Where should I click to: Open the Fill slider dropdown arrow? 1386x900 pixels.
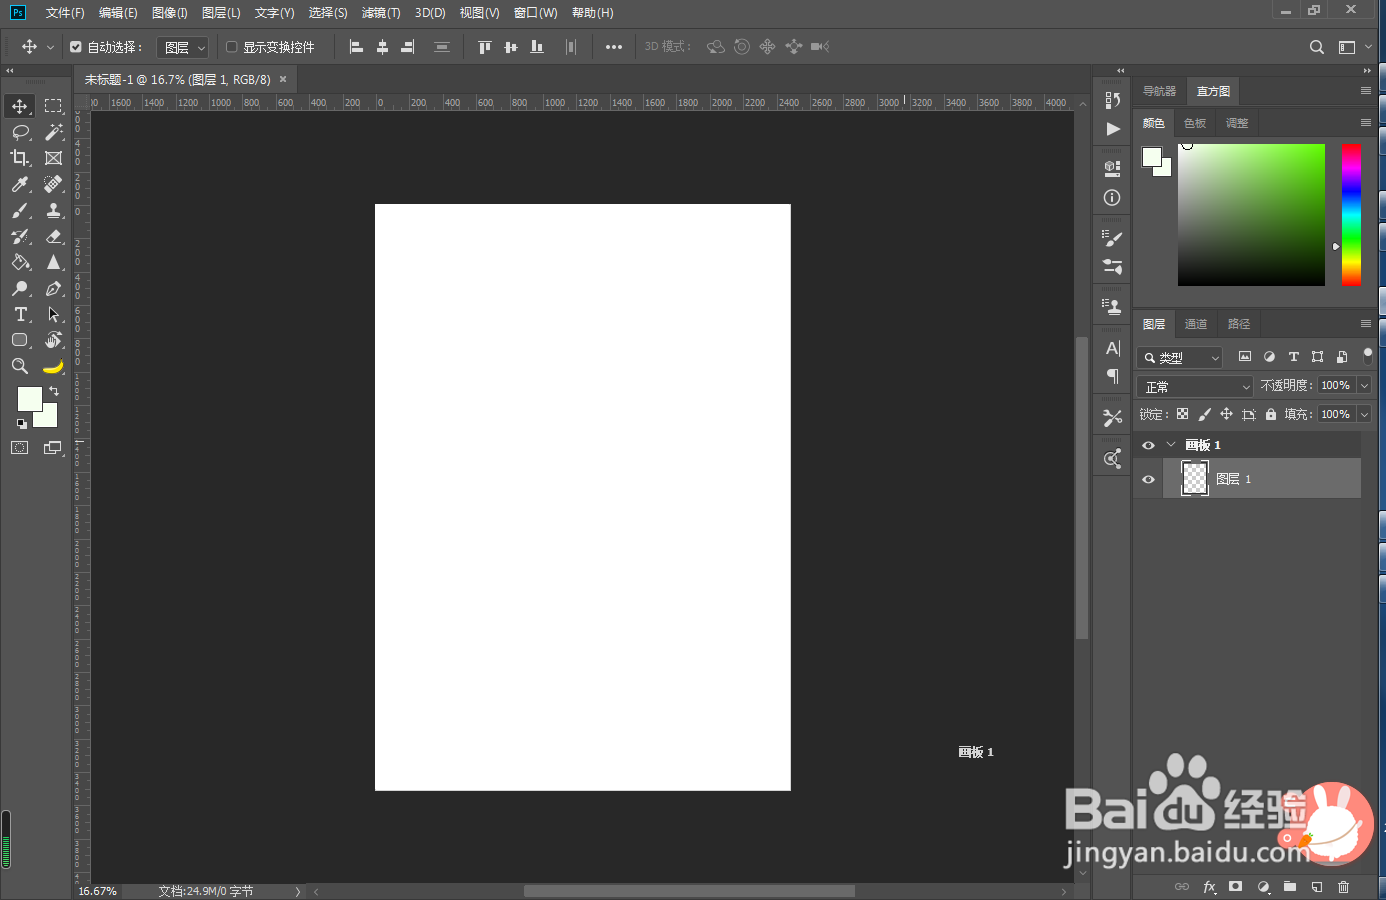(1364, 414)
